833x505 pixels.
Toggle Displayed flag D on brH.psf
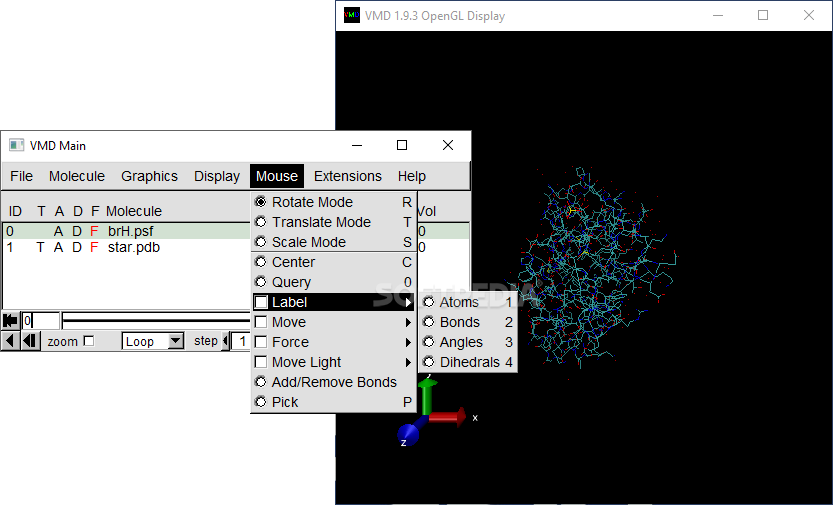click(x=77, y=231)
